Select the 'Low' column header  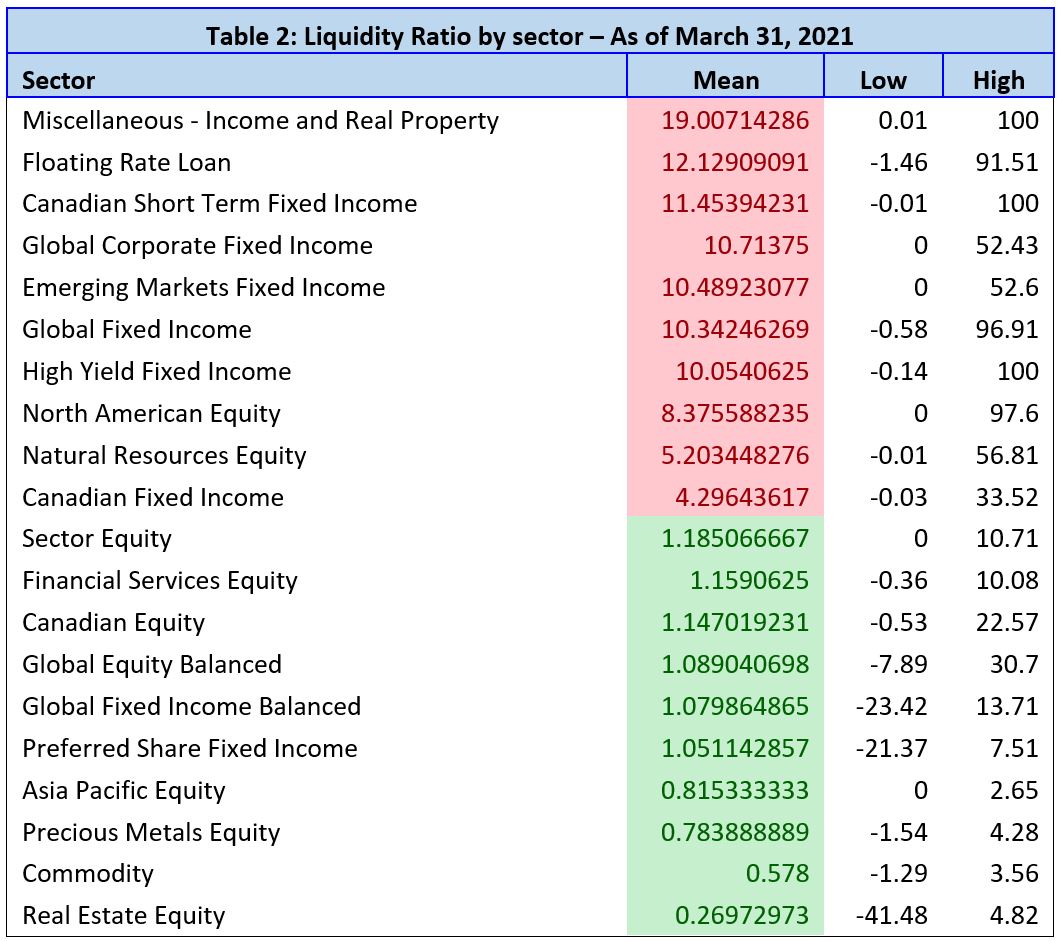coord(883,80)
